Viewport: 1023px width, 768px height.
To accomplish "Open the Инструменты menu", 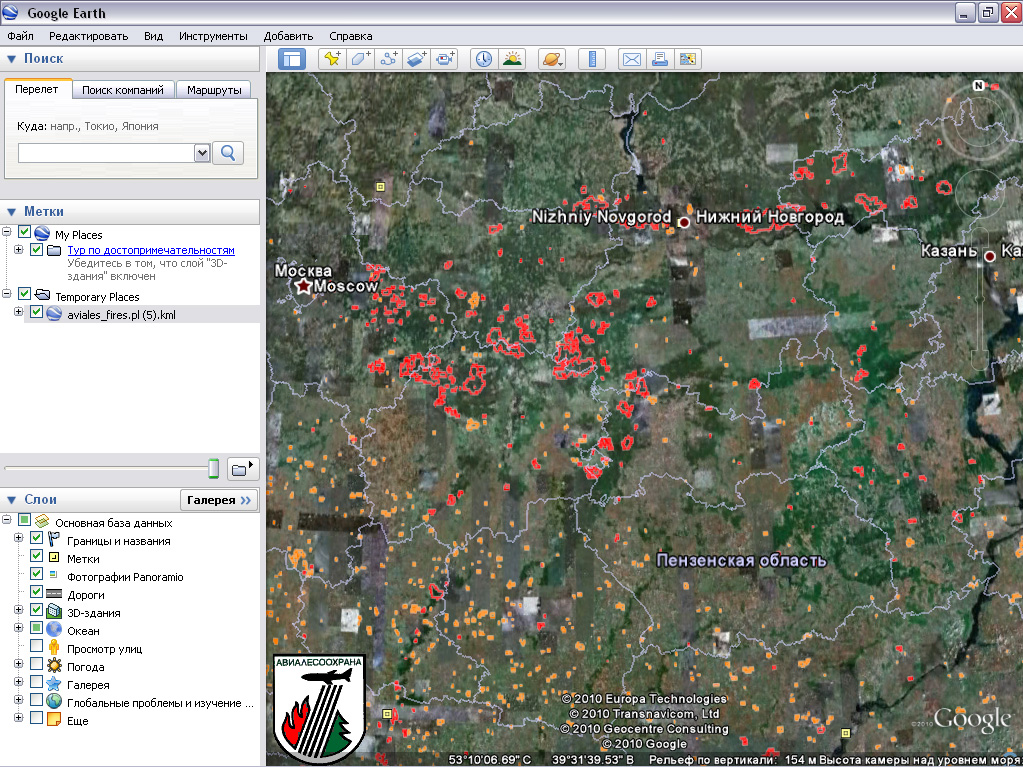I will tap(213, 36).
